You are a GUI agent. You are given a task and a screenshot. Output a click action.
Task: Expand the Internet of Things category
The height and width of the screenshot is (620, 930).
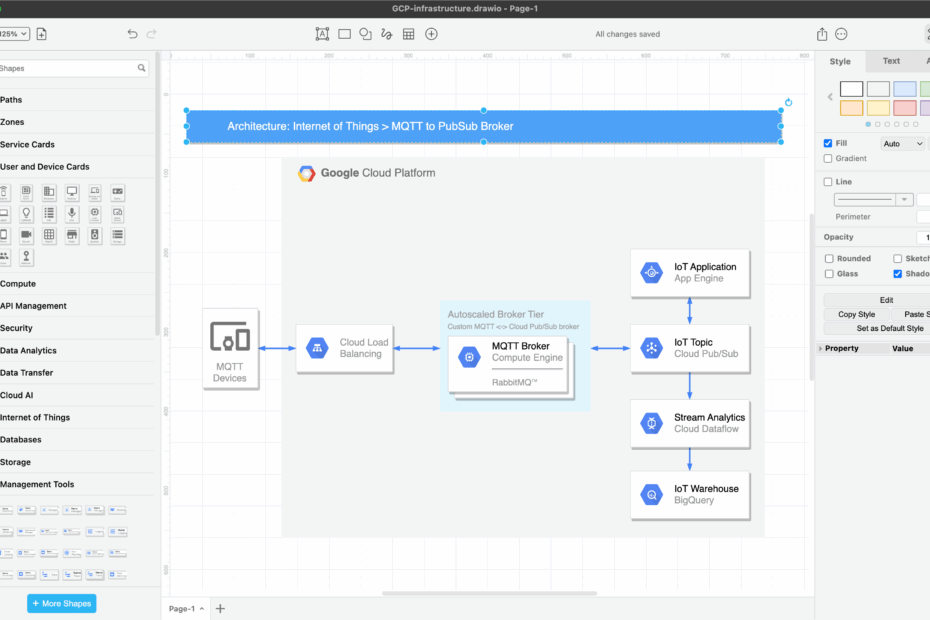tap(35, 417)
